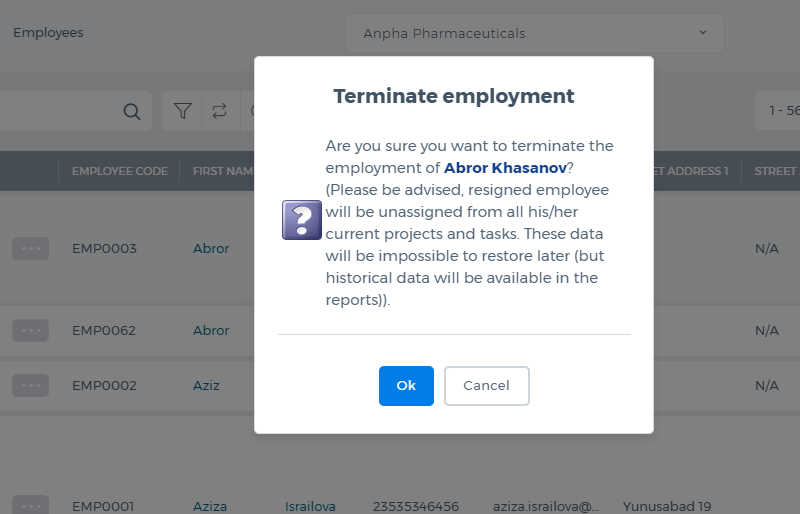Click the search magnifier icon
800x514 pixels.
pyautogui.click(x=132, y=111)
